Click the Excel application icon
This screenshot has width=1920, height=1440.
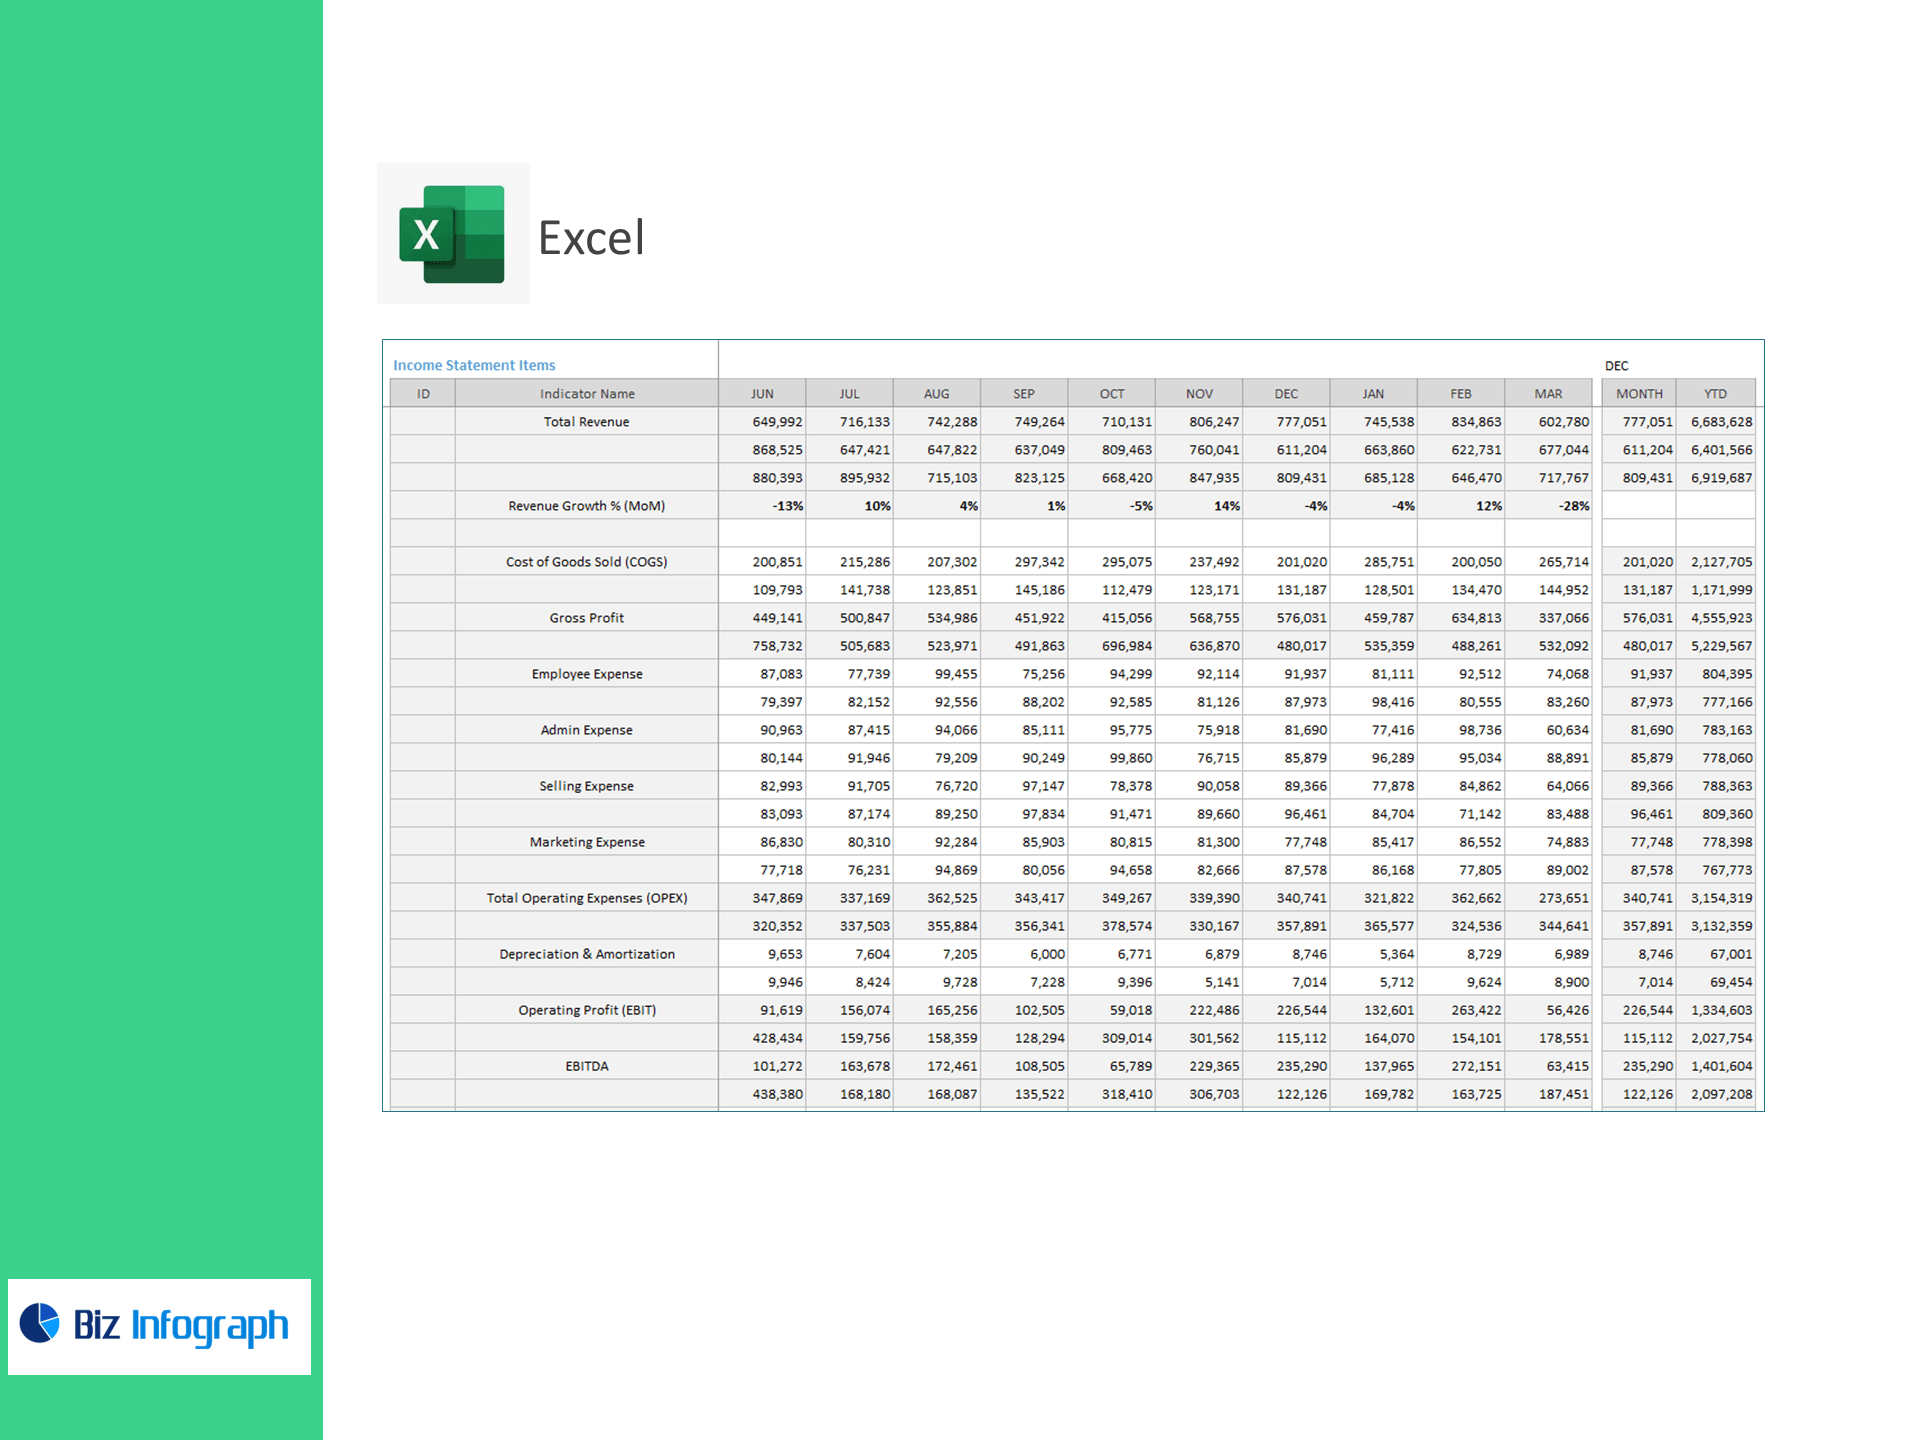(452, 234)
